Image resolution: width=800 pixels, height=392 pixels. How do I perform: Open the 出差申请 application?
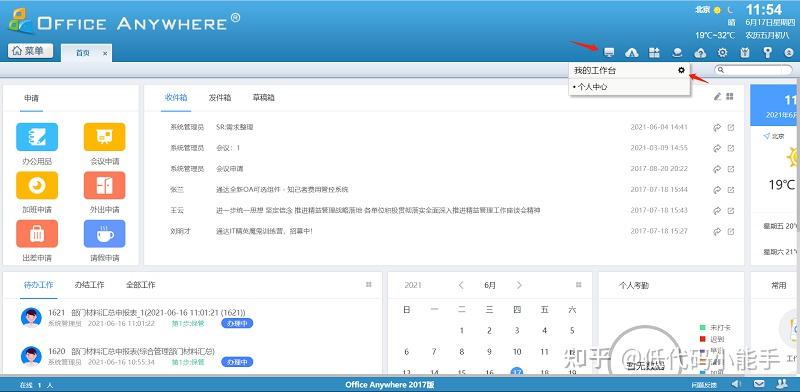pos(37,234)
